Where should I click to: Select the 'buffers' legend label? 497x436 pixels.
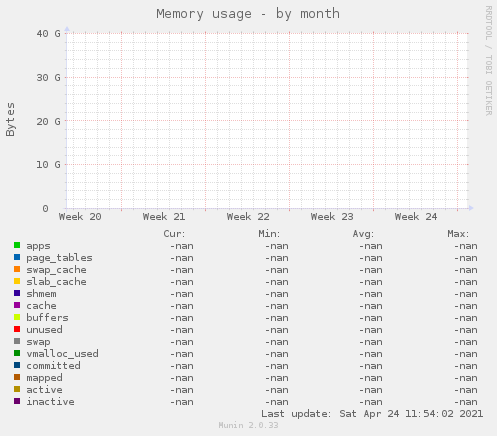coord(47,318)
